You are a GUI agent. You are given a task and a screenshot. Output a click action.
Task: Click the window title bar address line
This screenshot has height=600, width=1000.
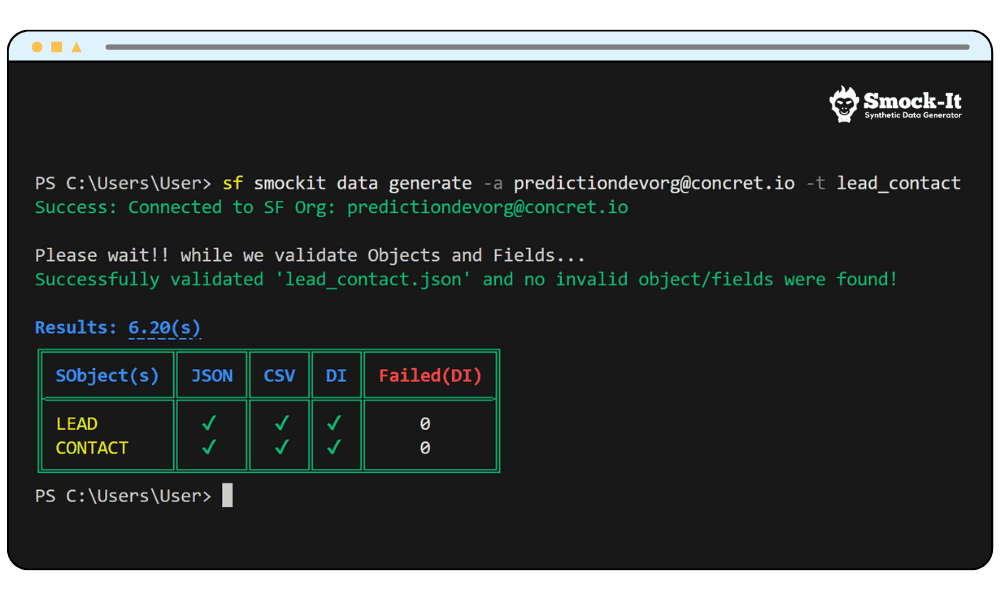click(x=538, y=47)
